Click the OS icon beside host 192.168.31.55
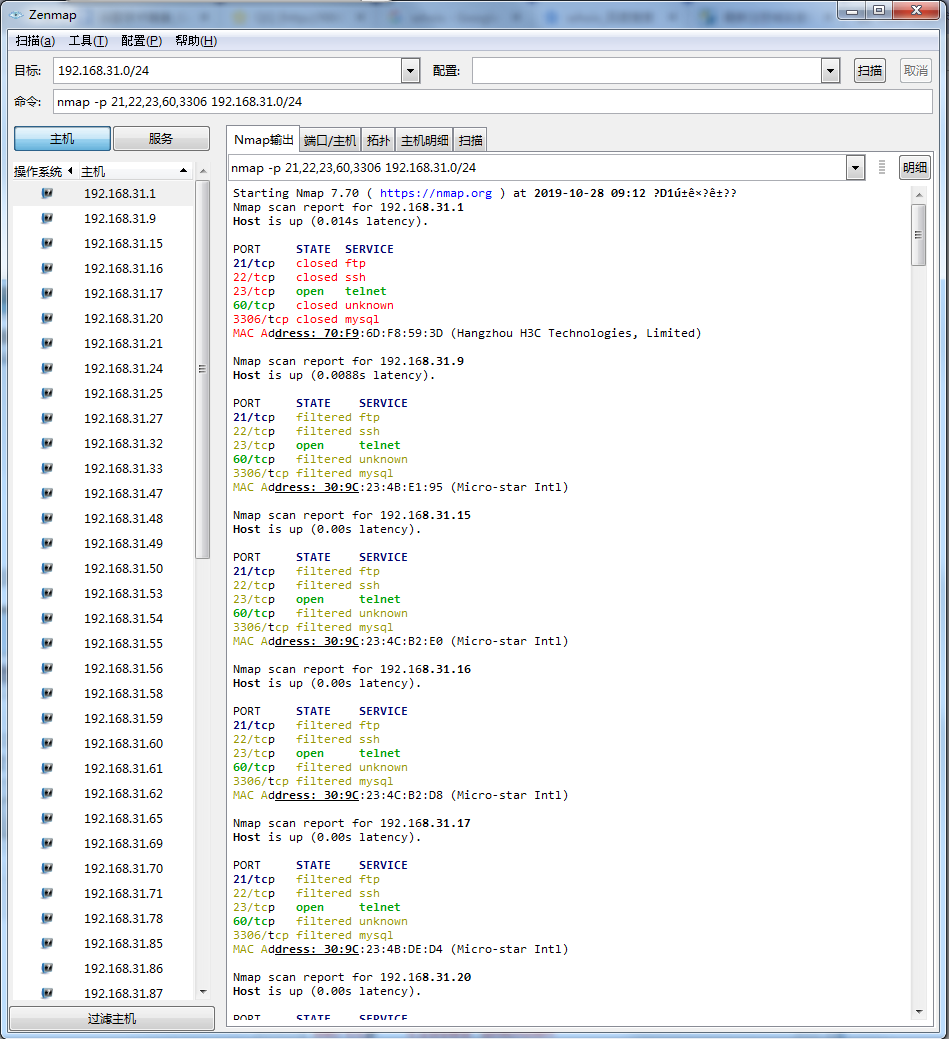Image resolution: width=949 pixels, height=1039 pixels. click(47, 643)
